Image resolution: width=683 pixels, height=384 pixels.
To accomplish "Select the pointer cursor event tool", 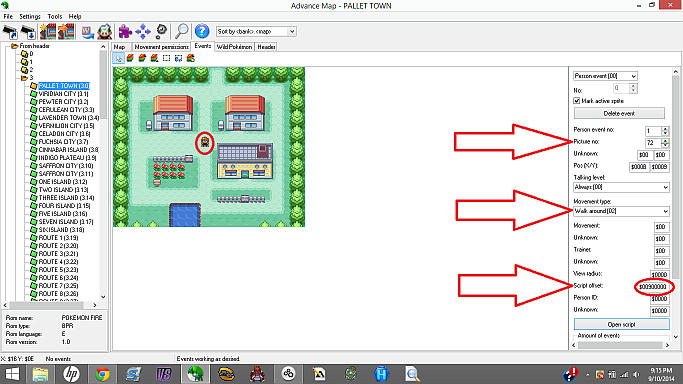I will [x=118, y=58].
